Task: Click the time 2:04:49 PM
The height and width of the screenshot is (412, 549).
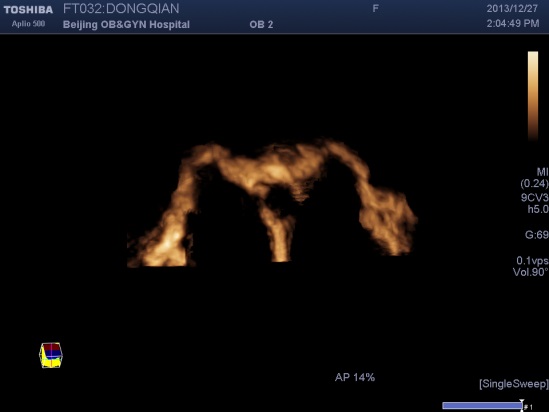Action: click(513, 23)
